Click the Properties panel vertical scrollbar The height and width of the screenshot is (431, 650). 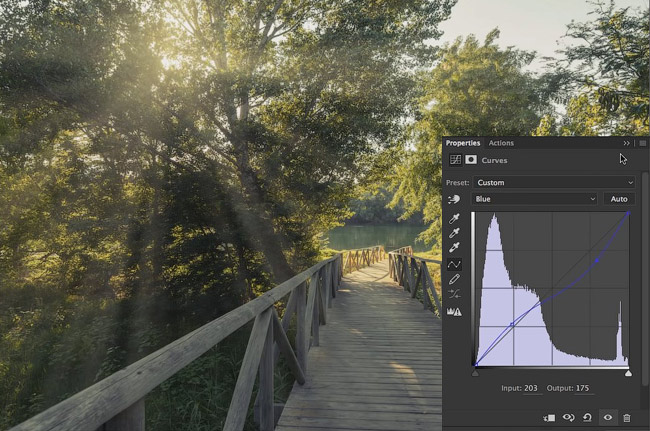pos(645,280)
